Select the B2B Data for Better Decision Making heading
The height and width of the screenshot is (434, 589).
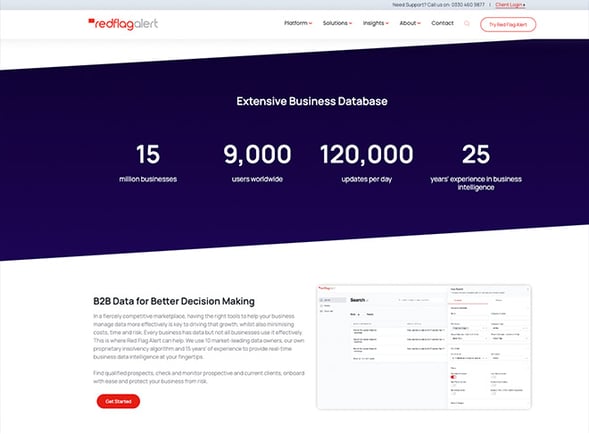(x=174, y=301)
